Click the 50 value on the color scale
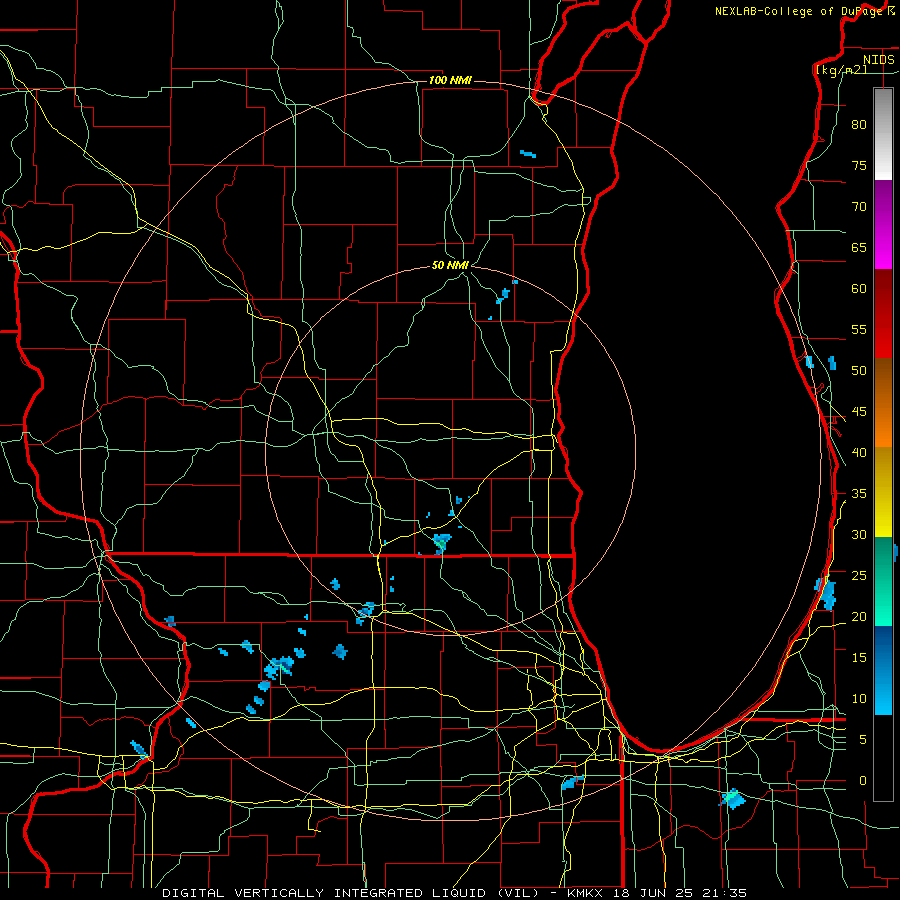Image resolution: width=900 pixels, height=900 pixels. [x=859, y=371]
